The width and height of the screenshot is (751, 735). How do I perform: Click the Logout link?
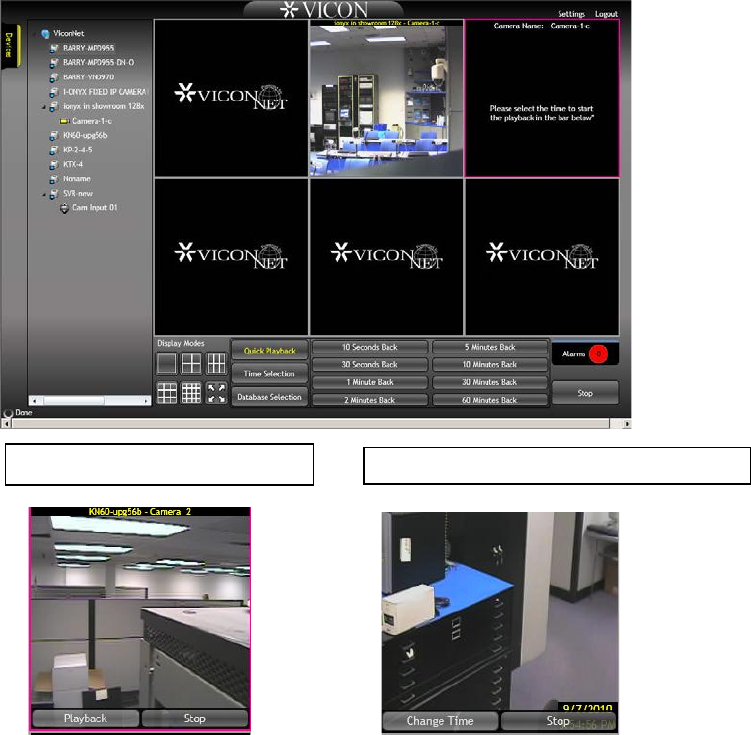click(606, 14)
